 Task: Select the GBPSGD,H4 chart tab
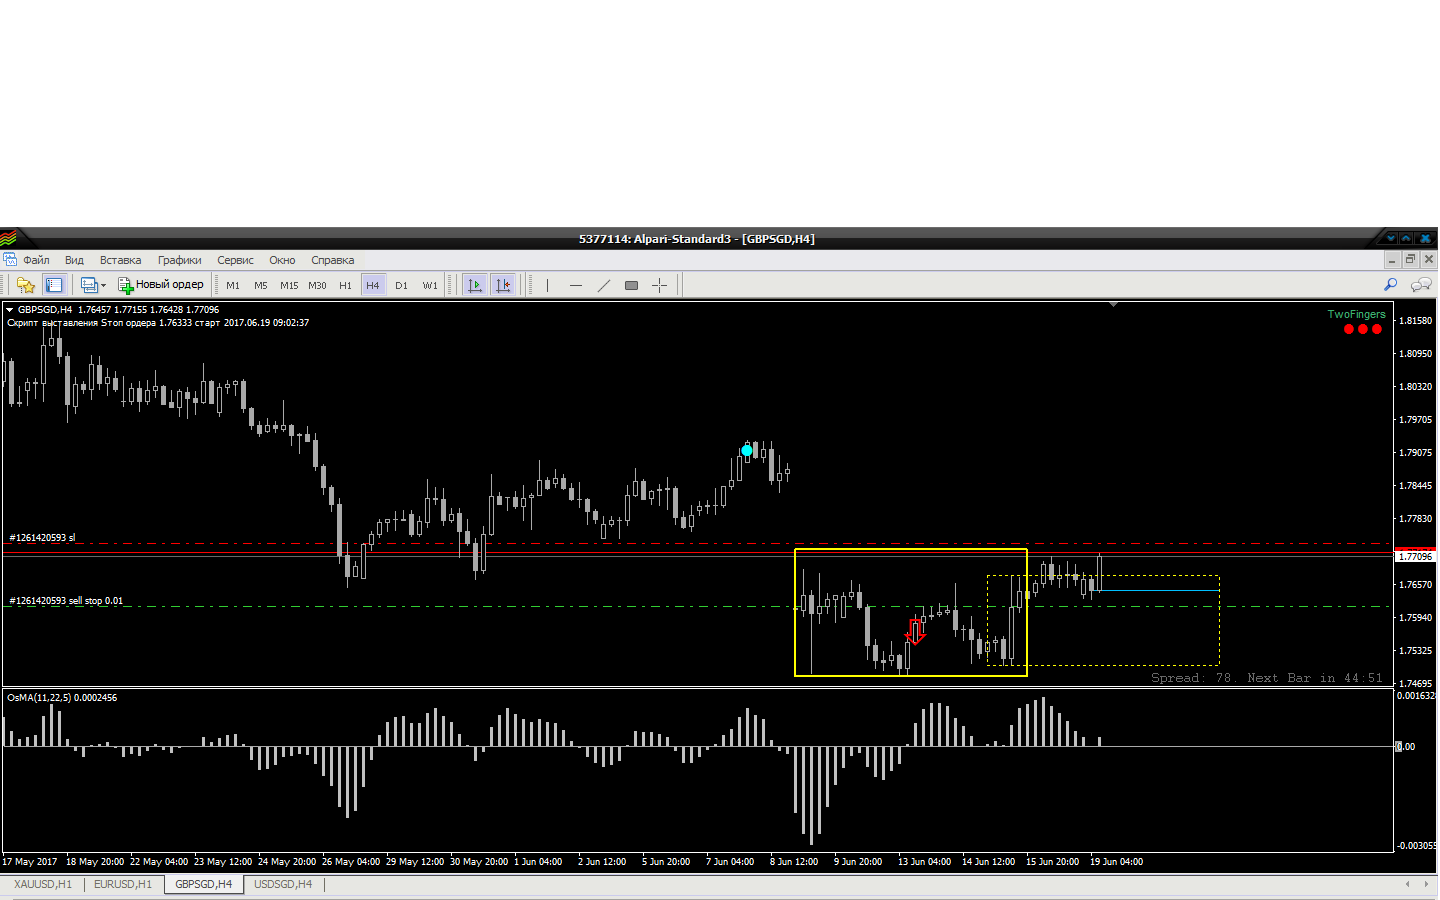[x=204, y=884]
